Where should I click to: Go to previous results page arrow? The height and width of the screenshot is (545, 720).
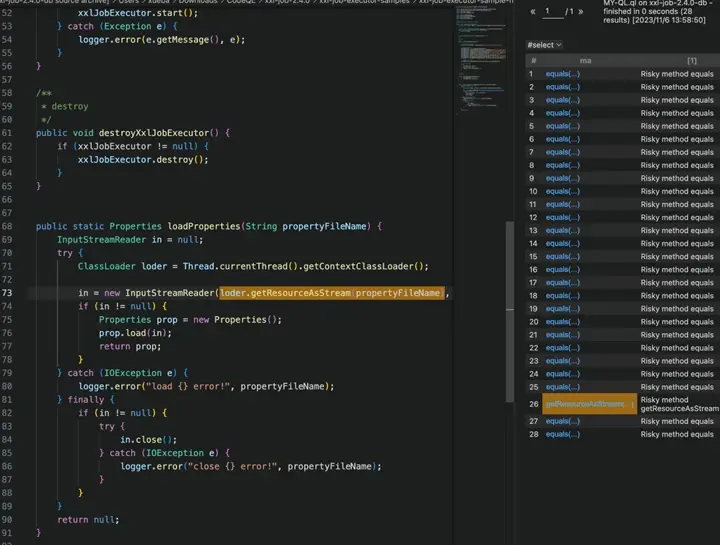point(533,11)
